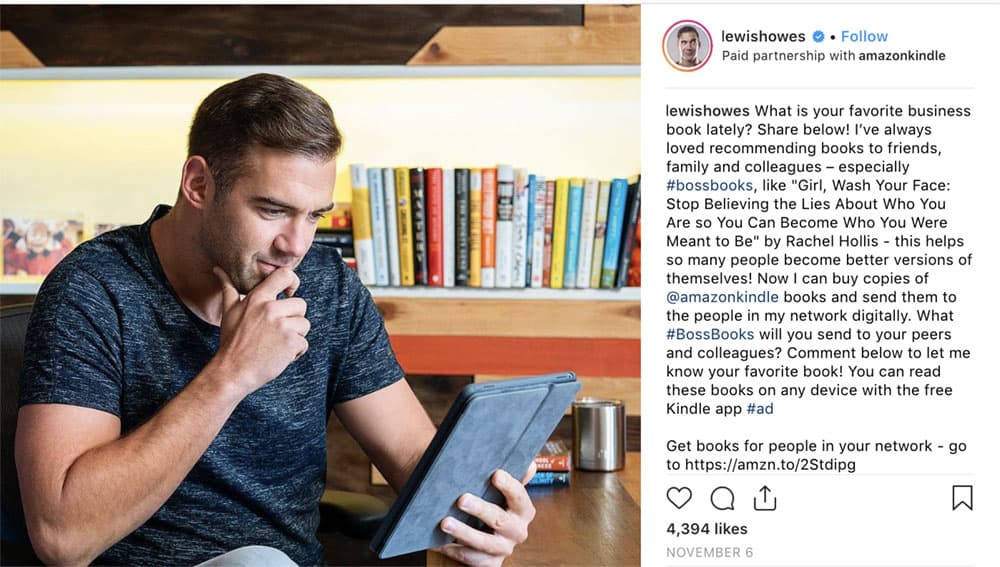The height and width of the screenshot is (567, 1000).
Task: Click the 'Paid partnership with' label text
Action: (788, 55)
